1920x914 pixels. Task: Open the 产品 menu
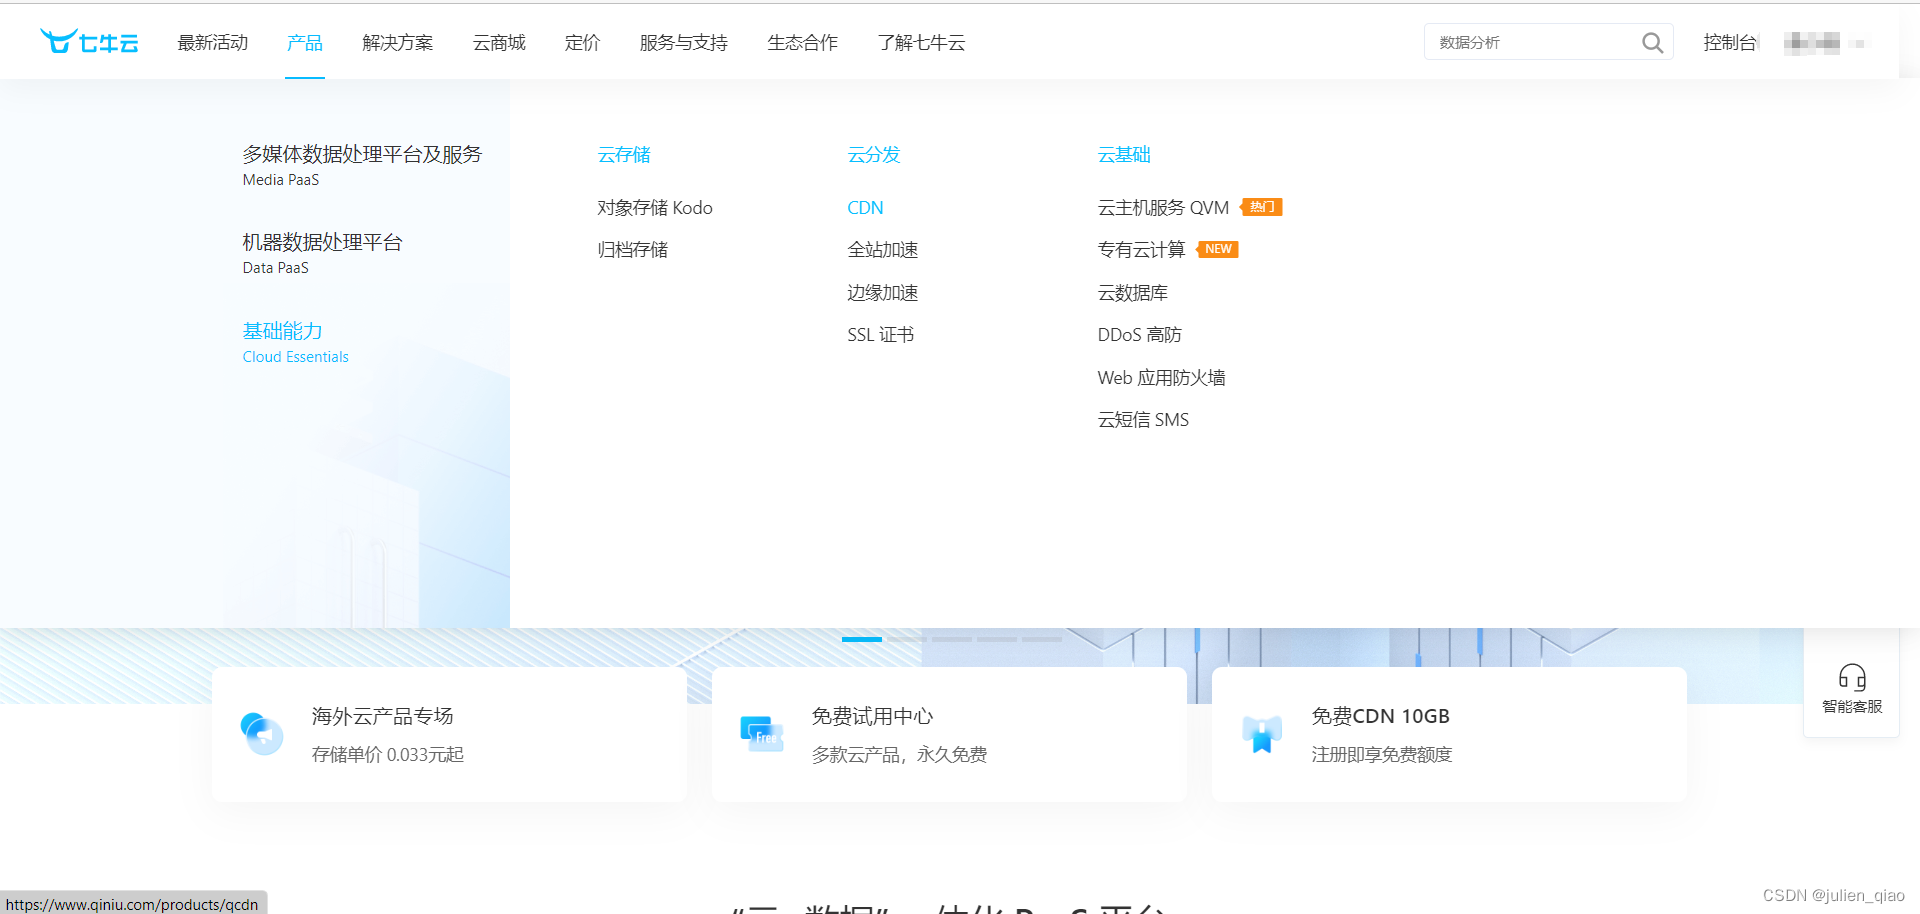305,42
